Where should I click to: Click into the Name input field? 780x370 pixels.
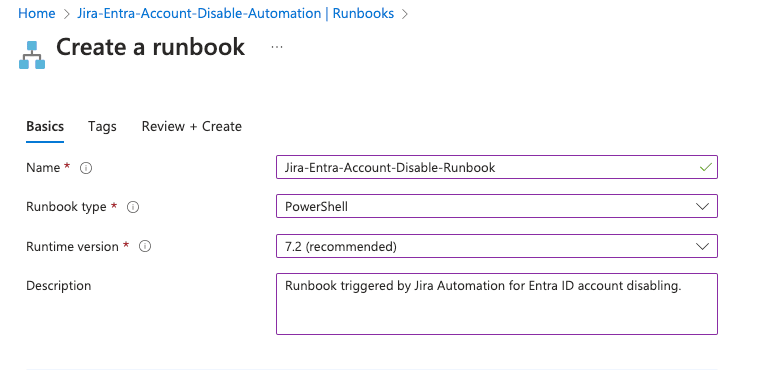pyautogui.click(x=496, y=167)
